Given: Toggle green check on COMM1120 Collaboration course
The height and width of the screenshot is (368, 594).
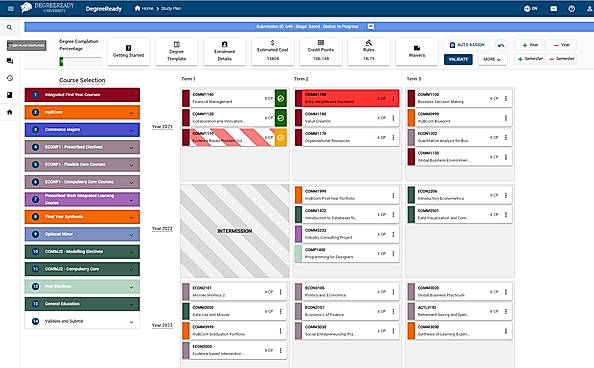Looking at the screenshot, I should coord(280,118).
